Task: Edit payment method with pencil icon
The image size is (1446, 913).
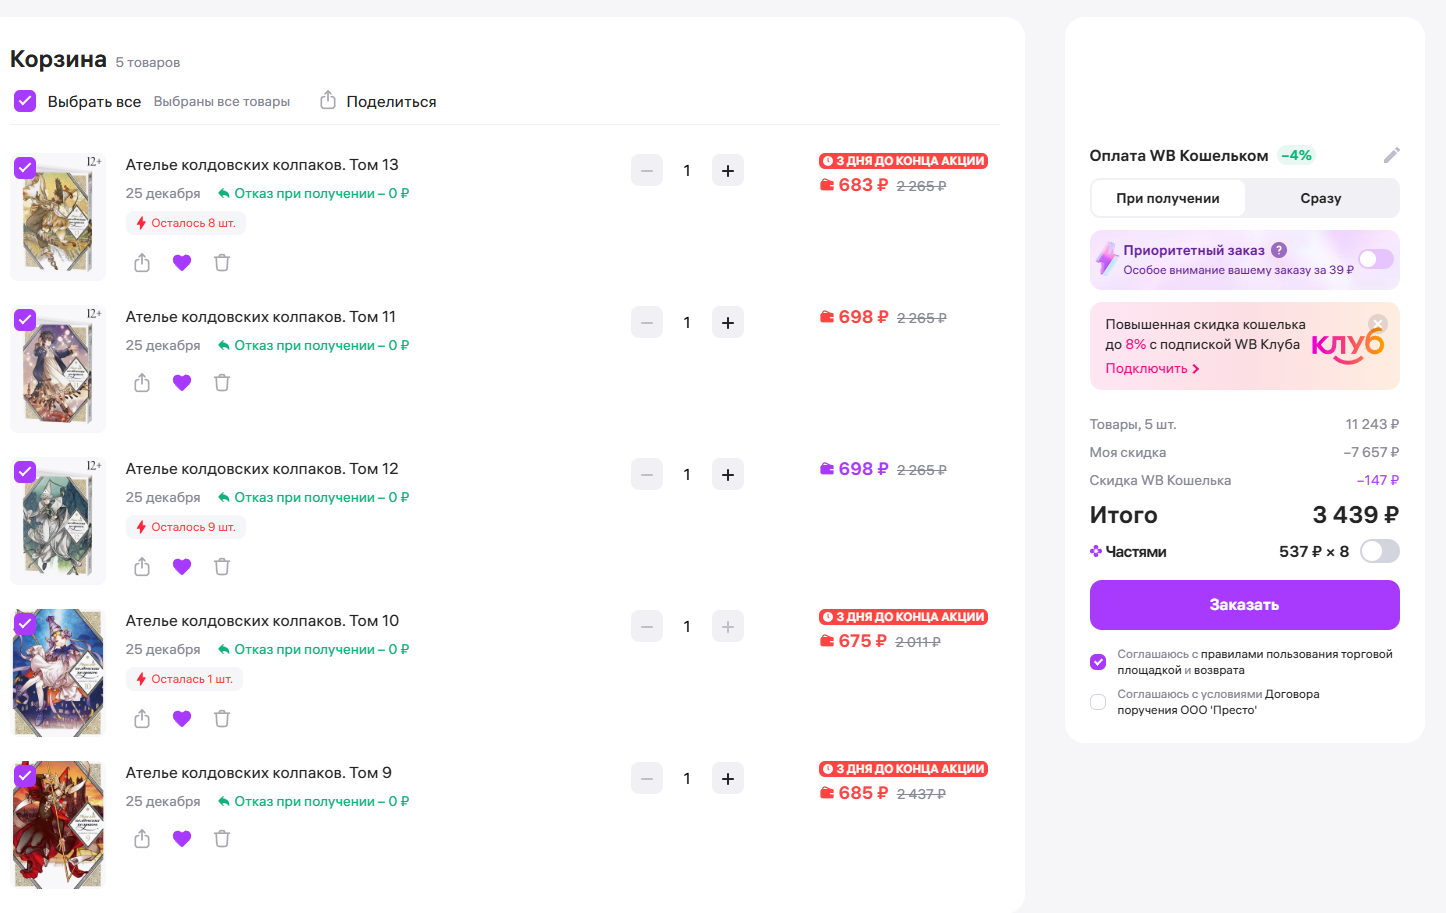Action: [1391, 155]
